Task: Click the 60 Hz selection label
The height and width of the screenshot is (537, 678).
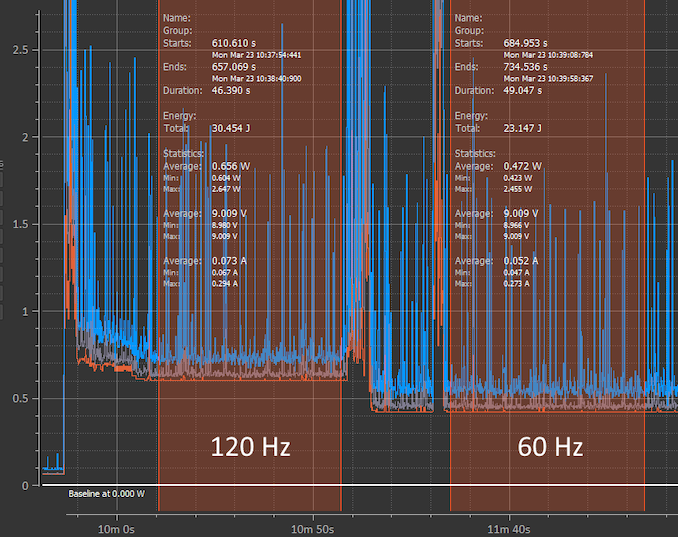Action: (x=550, y=446)
